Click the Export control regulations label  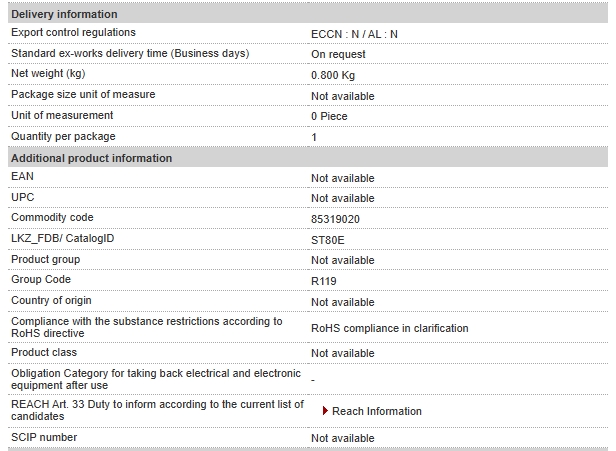point(73,32)
